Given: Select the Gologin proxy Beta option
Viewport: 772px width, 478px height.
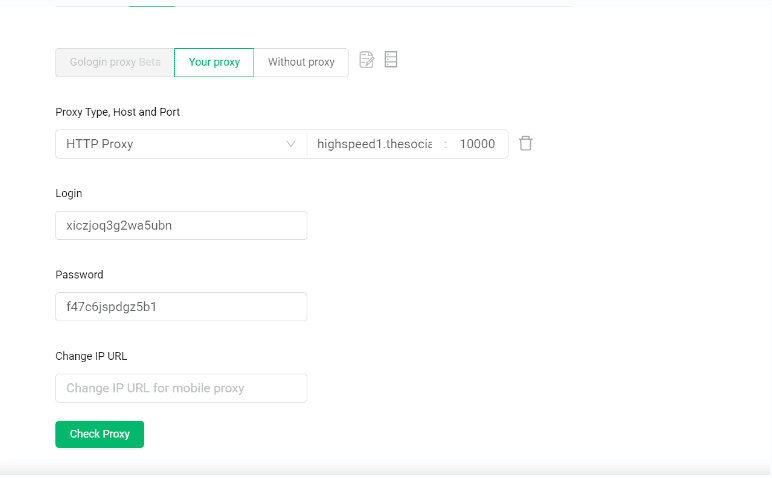Looking at the screenshot, I should coord(114,62).
